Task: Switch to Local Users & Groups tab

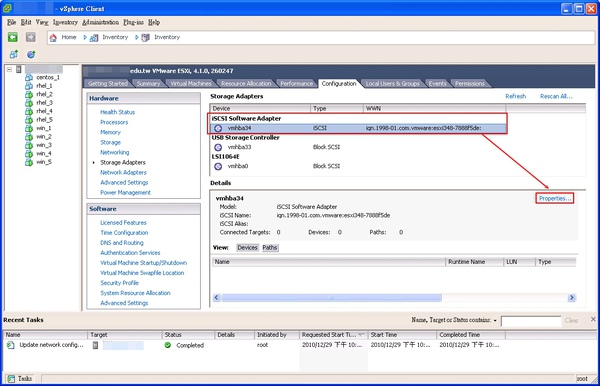Action: 392,83
